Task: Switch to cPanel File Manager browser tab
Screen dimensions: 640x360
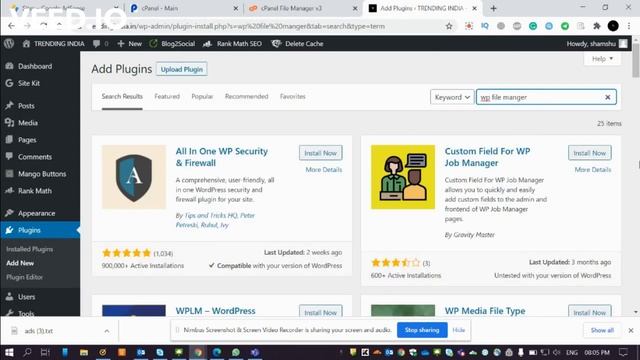Action: pos(302,8)
